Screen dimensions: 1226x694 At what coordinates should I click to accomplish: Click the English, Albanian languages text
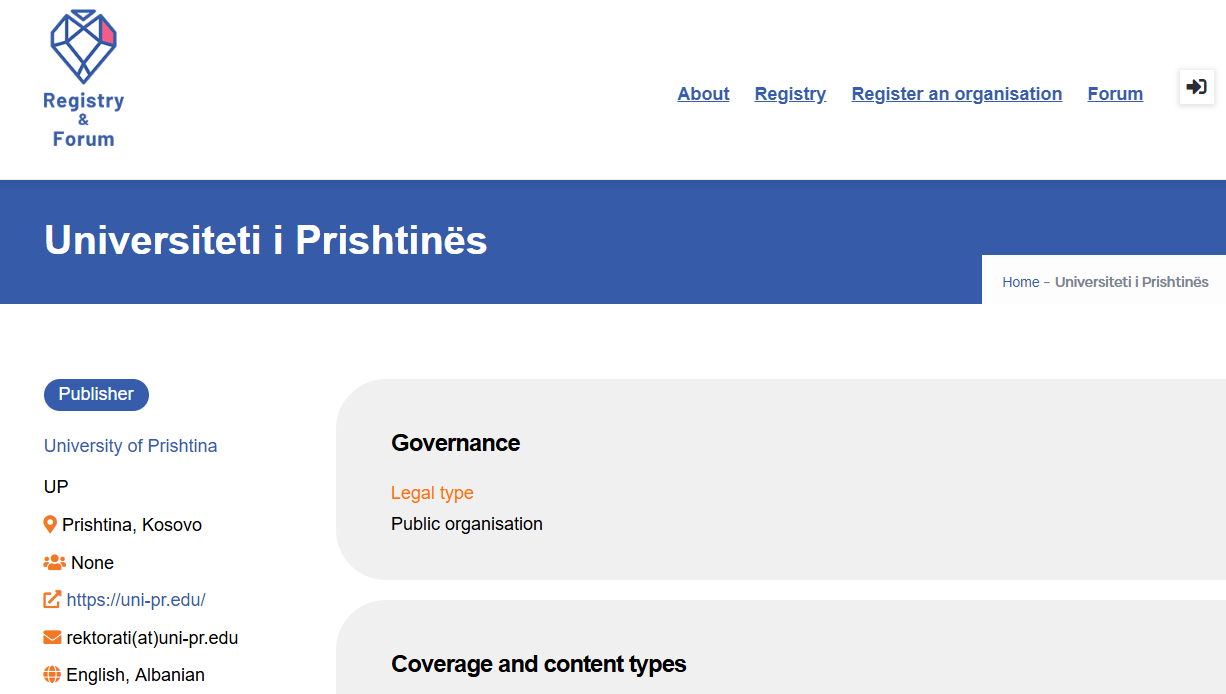pos(135,675)
